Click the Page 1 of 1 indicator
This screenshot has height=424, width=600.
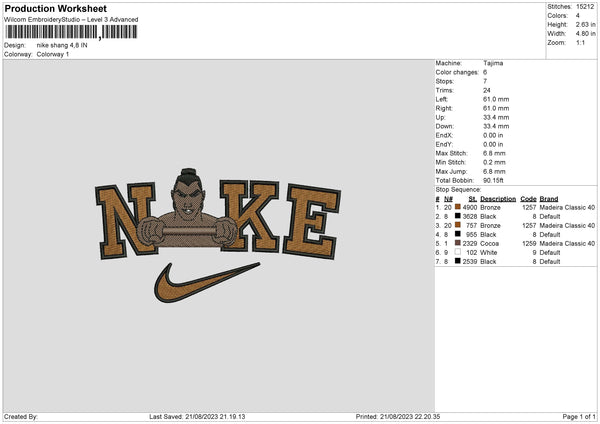pos(579,417)
